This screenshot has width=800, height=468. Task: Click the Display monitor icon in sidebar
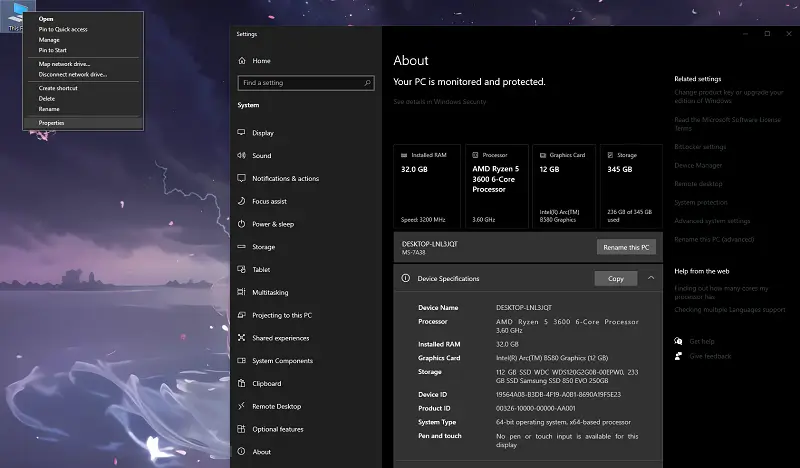click(242, 133)
